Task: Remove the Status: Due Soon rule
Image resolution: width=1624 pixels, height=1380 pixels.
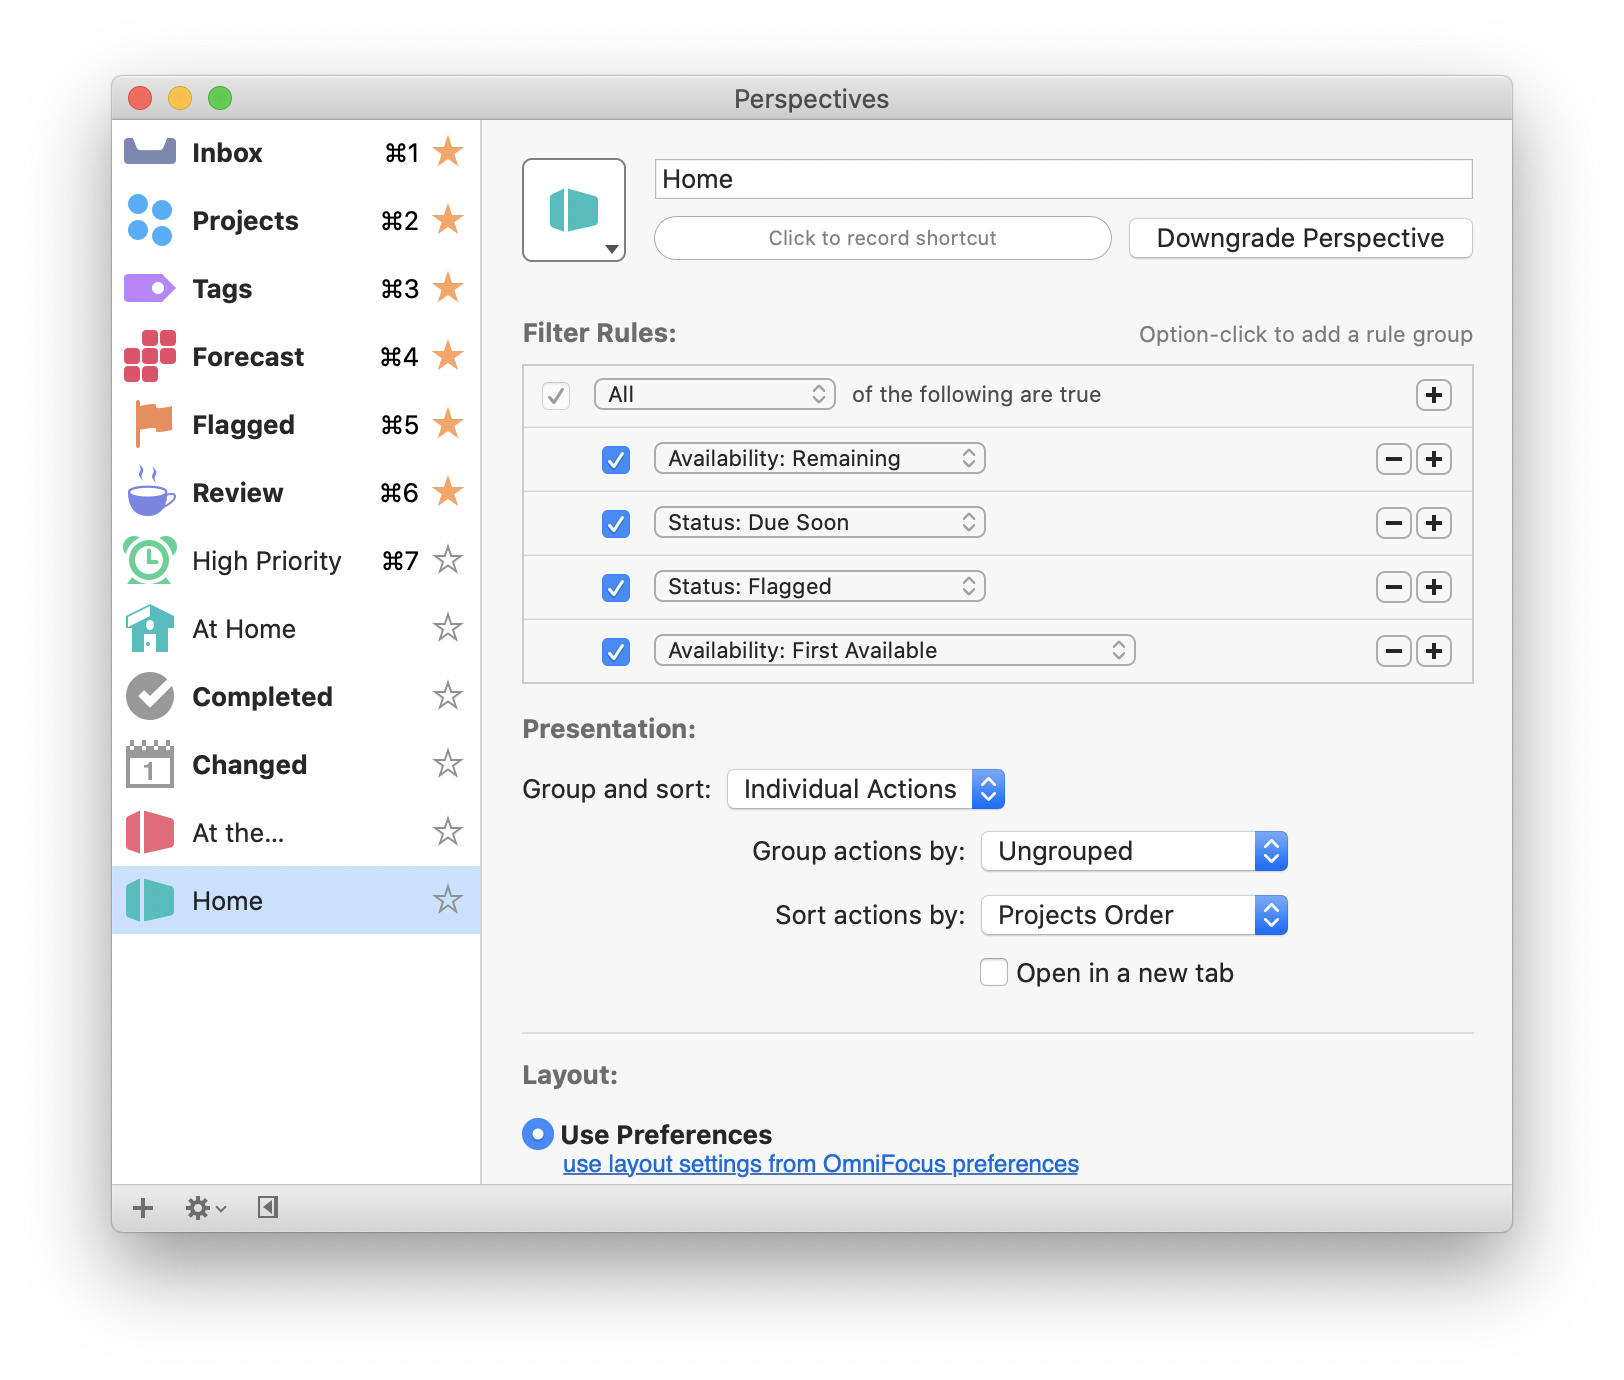Action: point(1393,523)
